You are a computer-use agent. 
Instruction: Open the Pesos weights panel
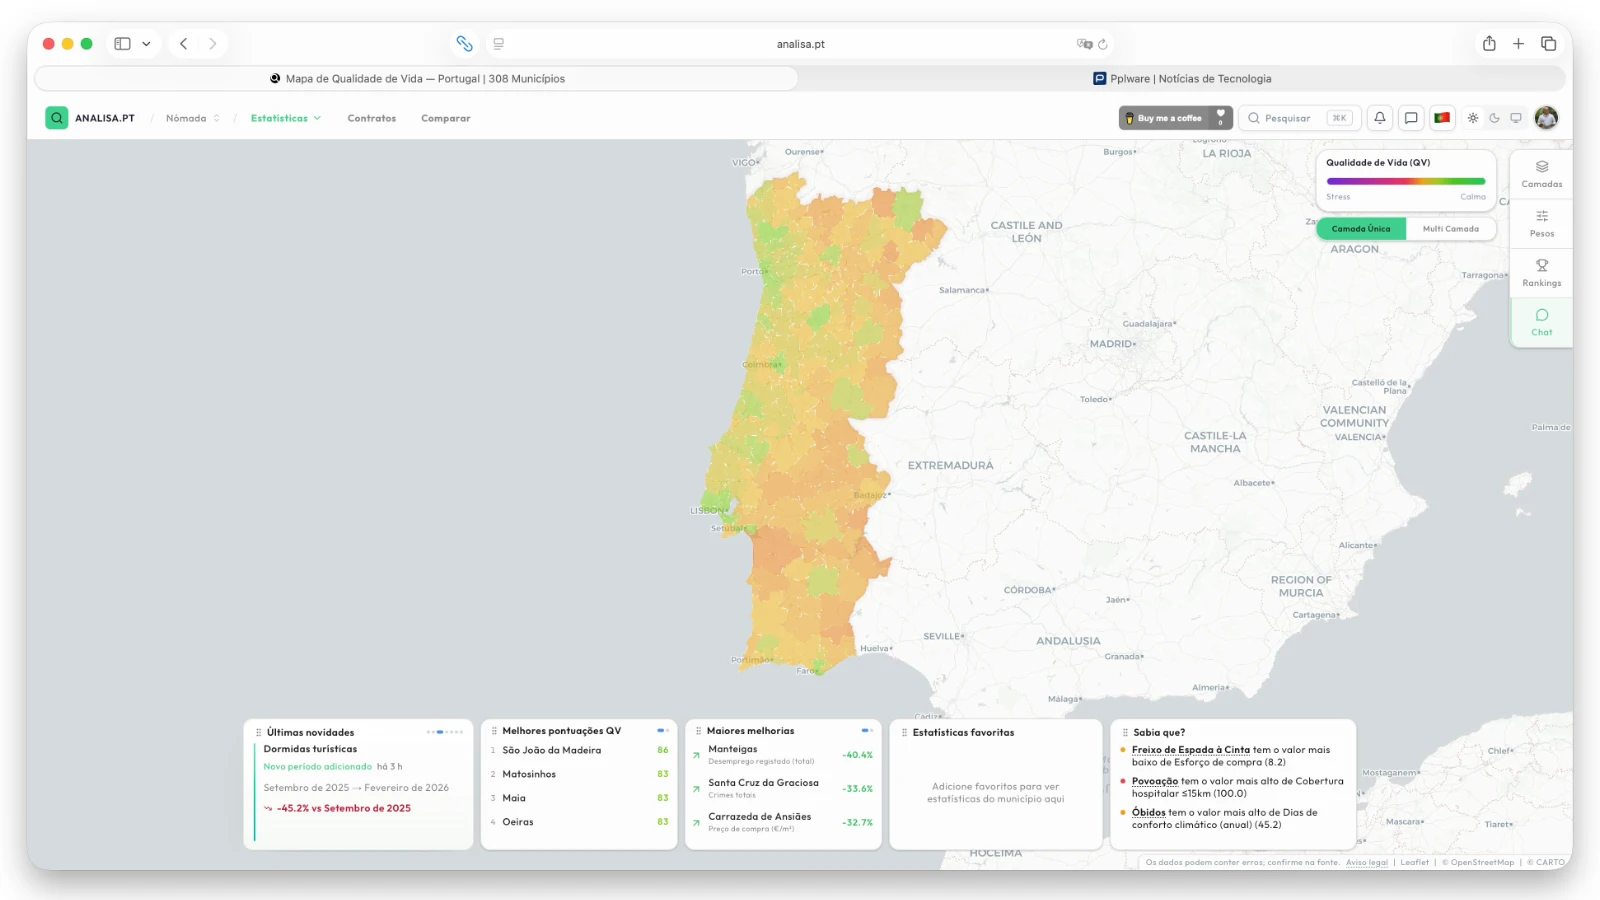click(x=1541, y=223)
